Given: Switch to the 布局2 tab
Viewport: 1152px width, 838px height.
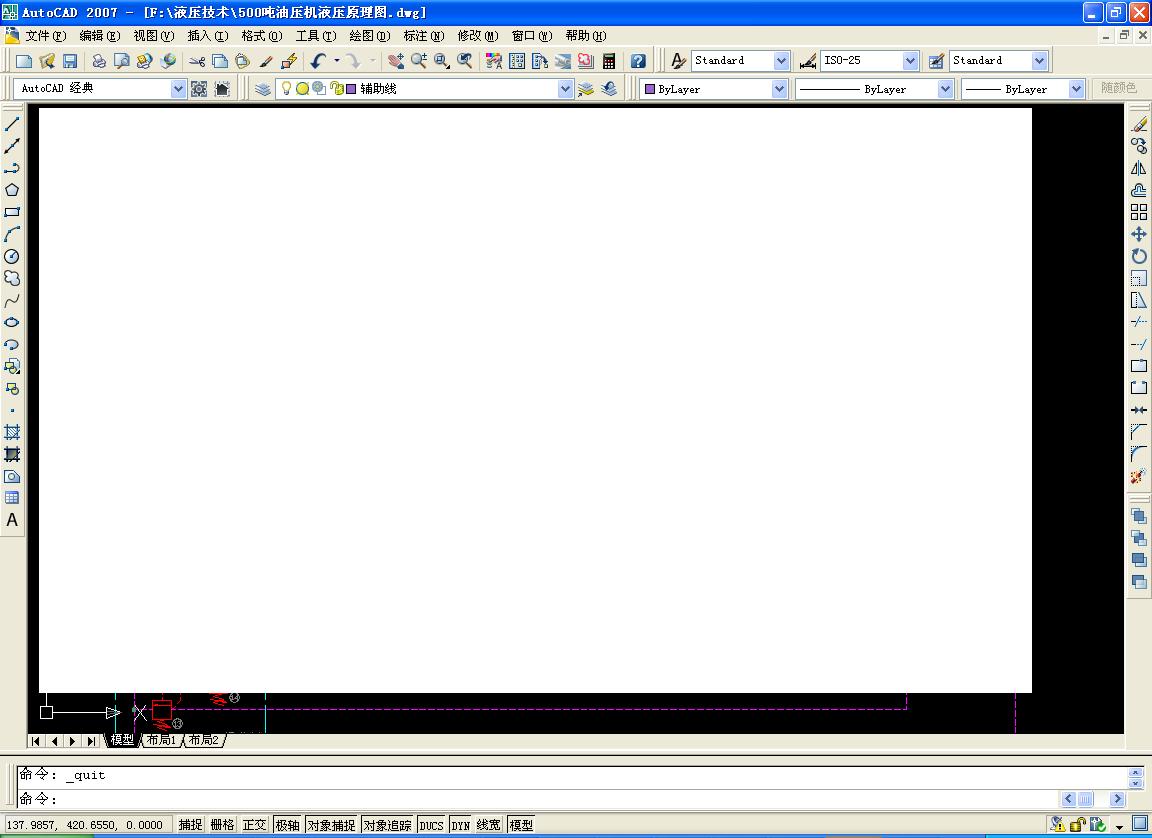Looking at the screenshot, I should point(204,740).
